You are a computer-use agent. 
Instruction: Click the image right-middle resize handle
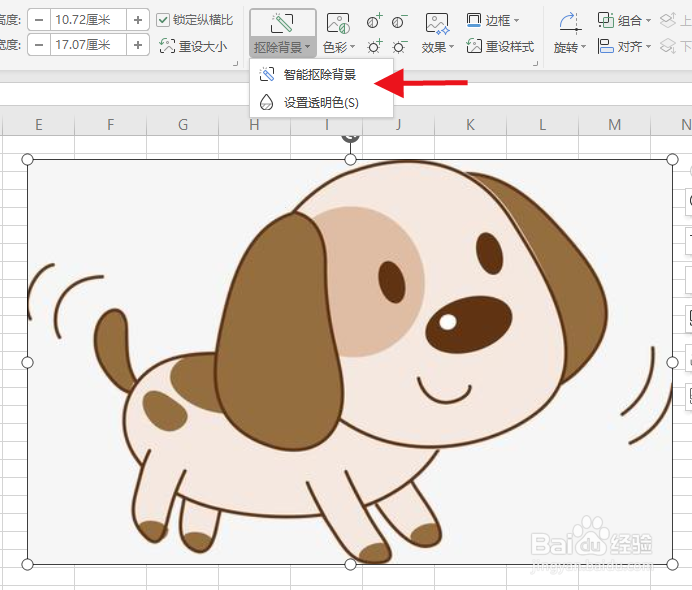(672, 362)
